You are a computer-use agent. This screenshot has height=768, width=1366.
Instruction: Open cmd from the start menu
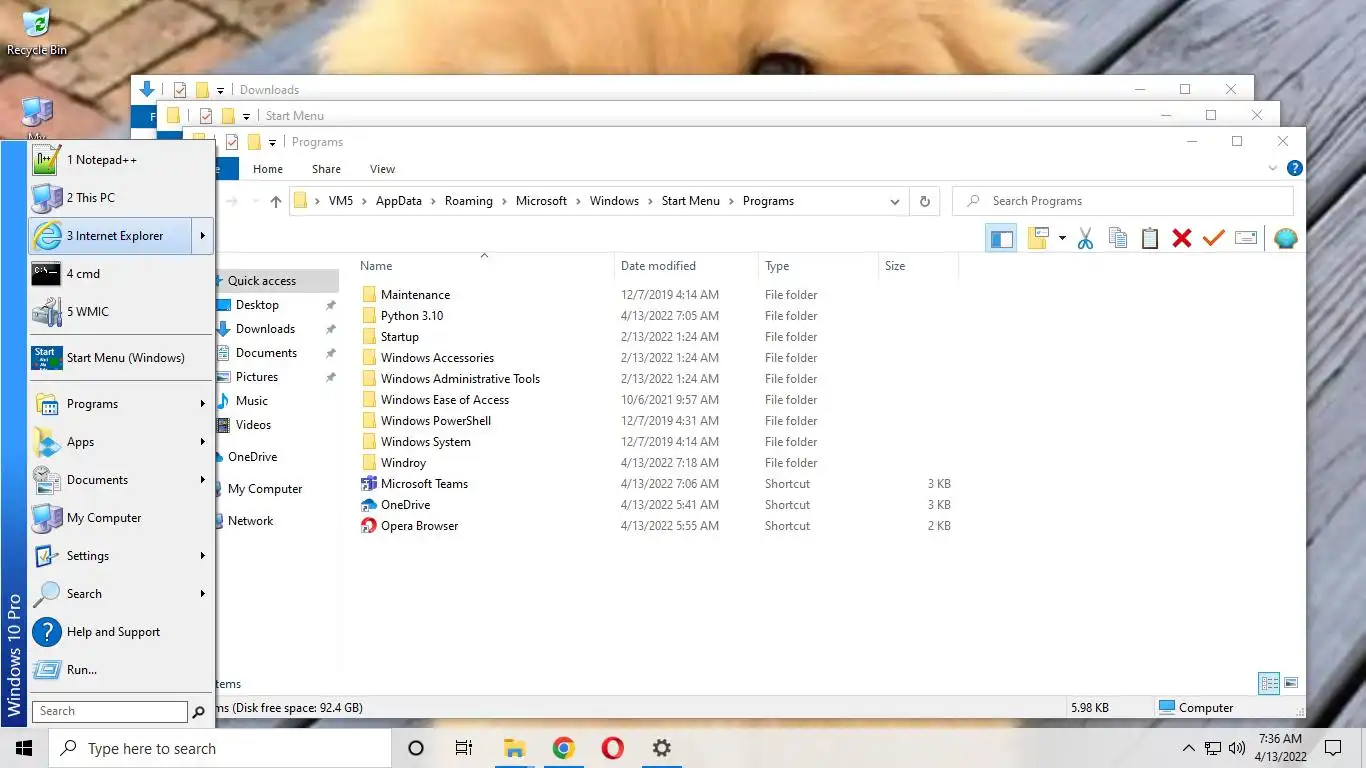[x=121, y=274]
